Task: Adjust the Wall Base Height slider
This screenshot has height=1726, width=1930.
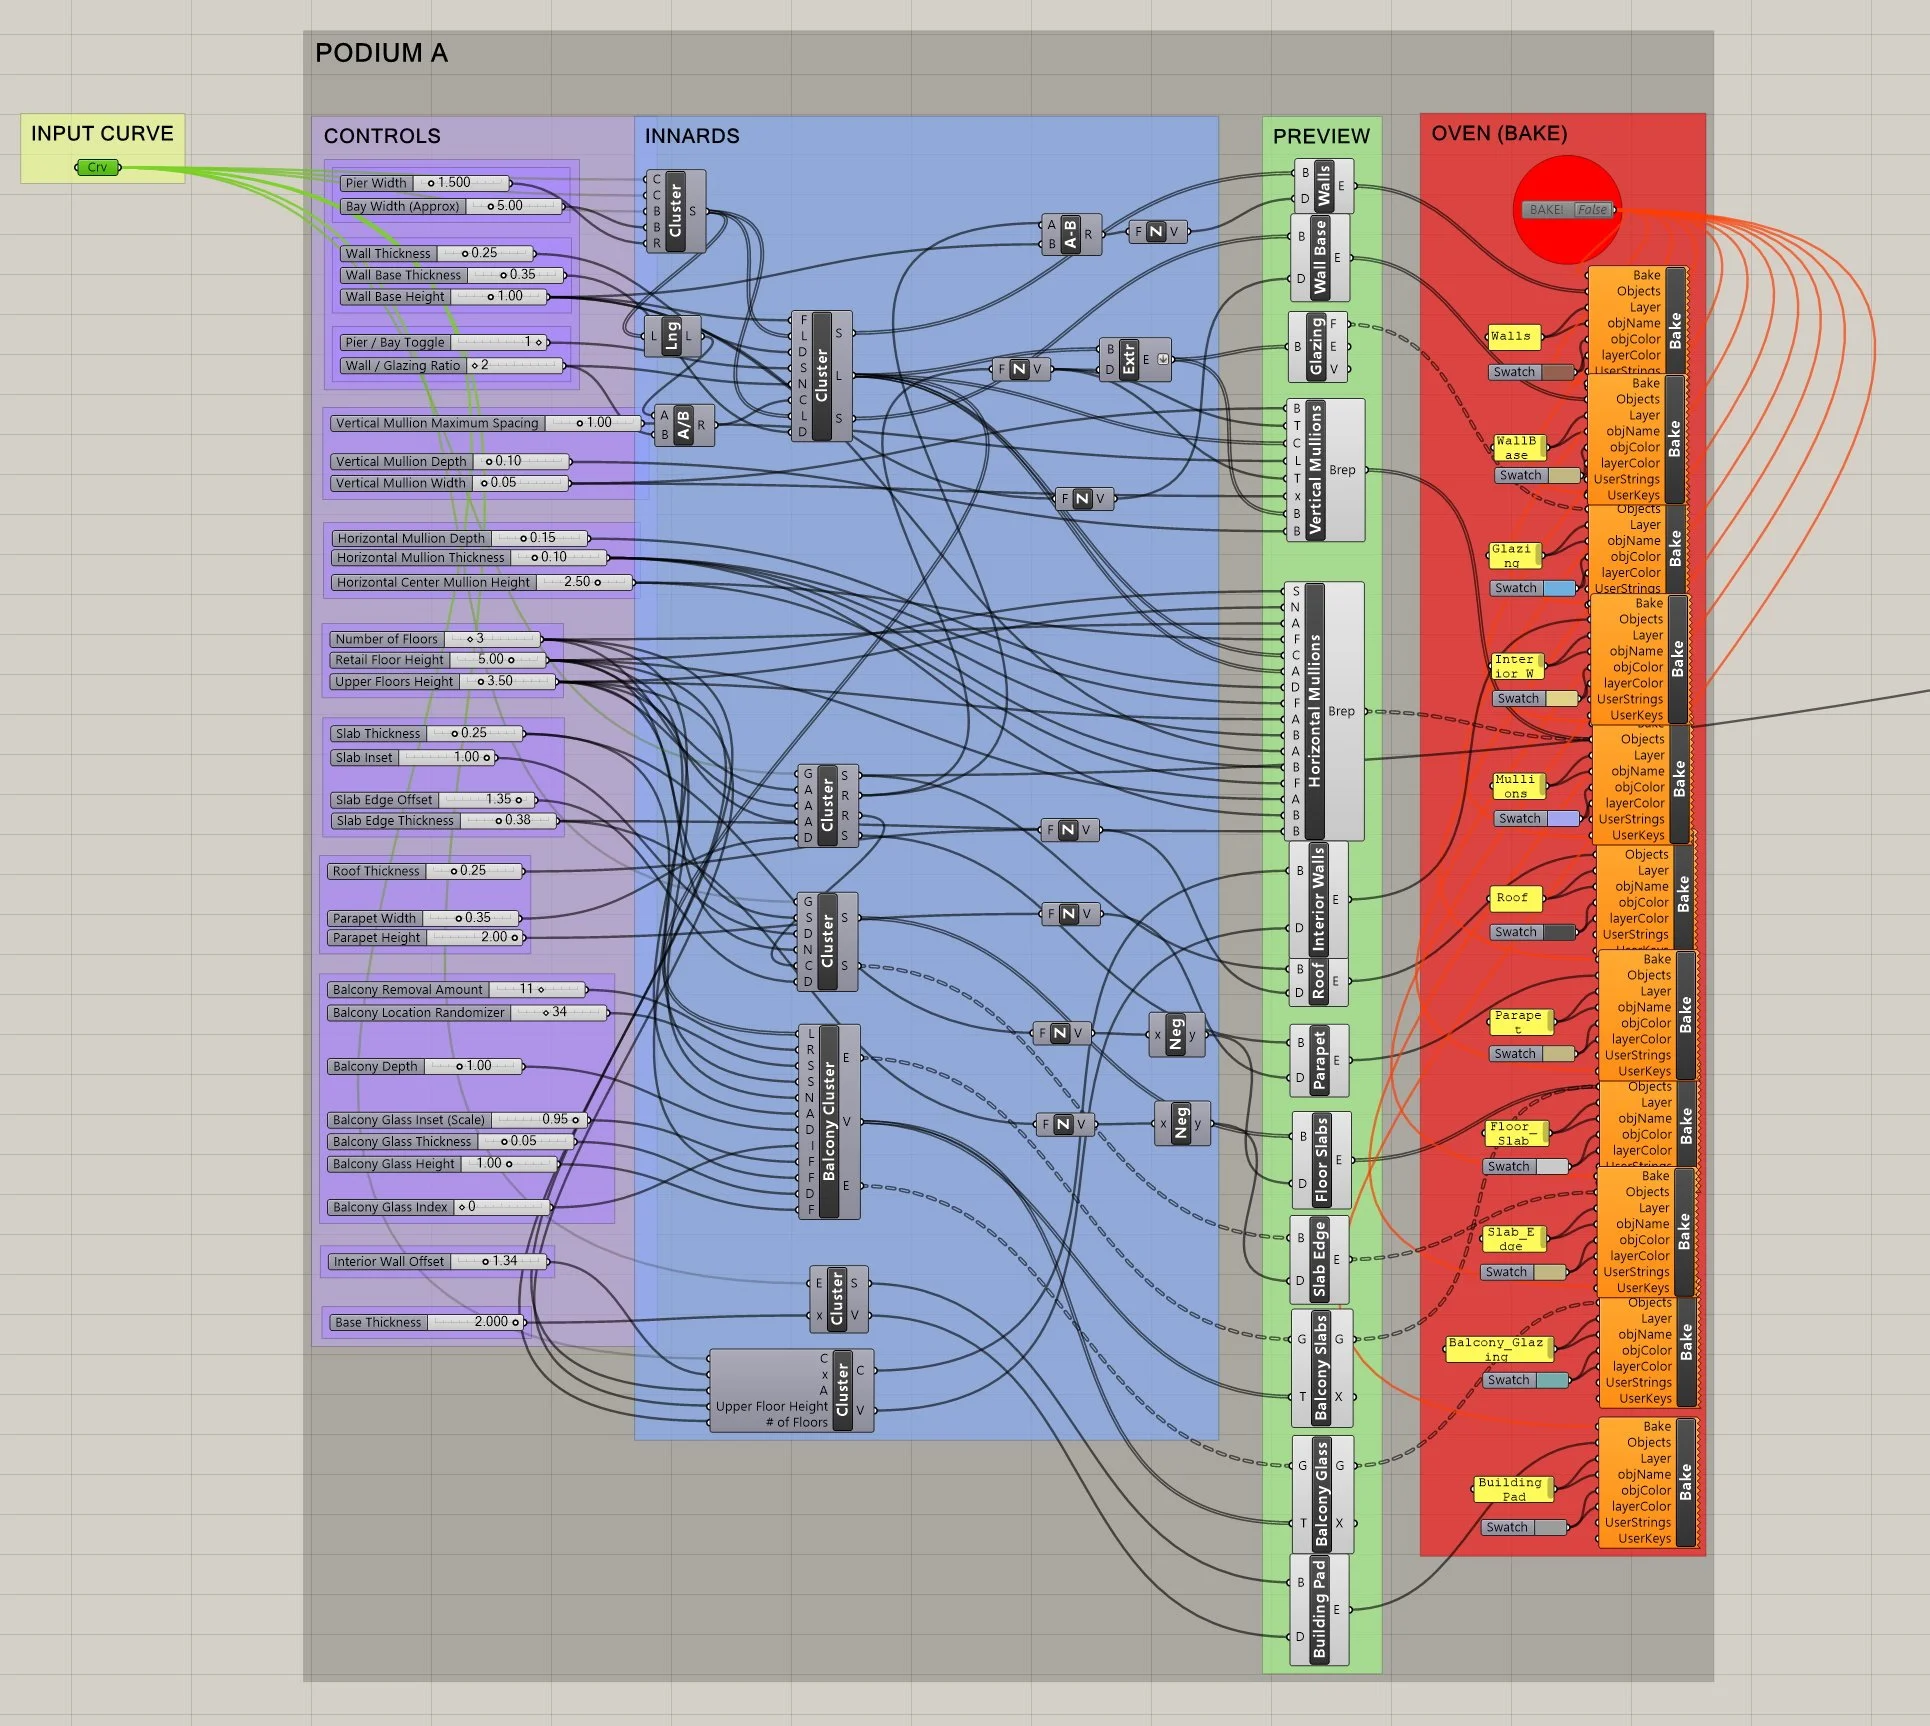Action: 444,296
